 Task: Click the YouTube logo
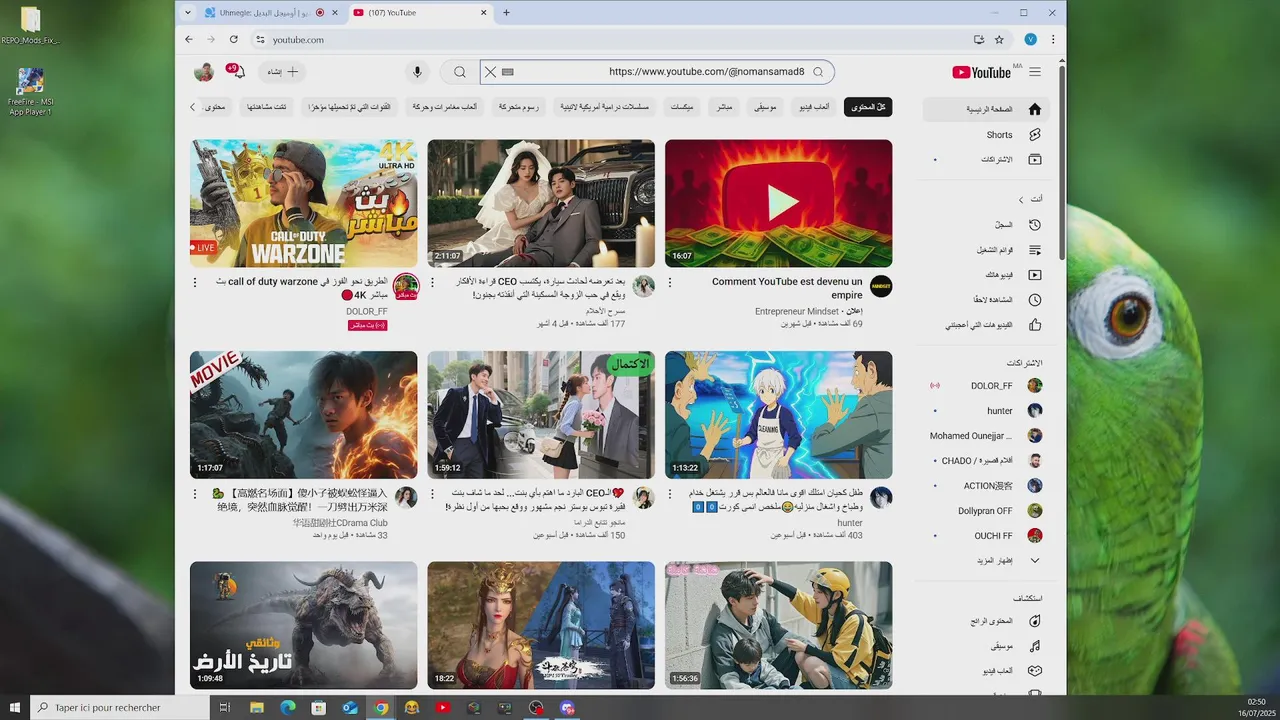981,72
